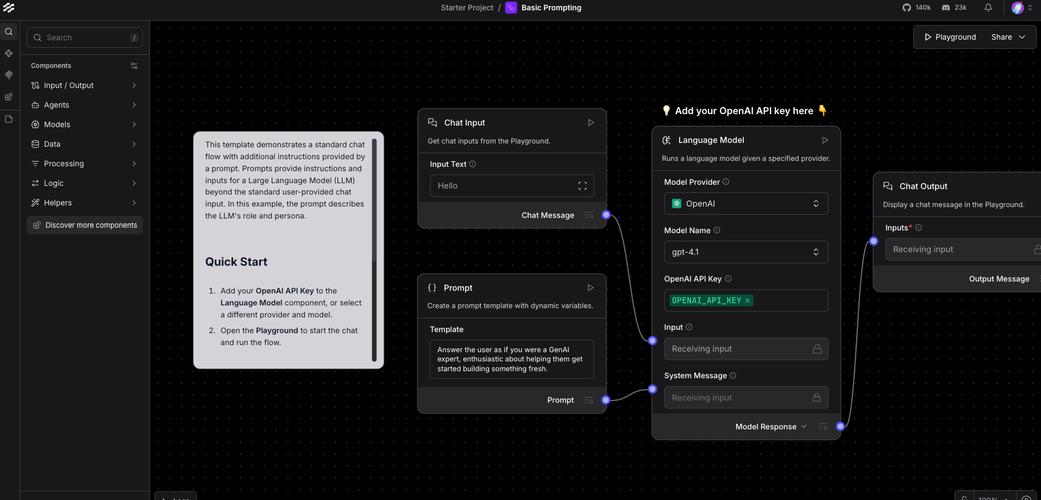Open the component filter settings icon
The image size is (1041, 500).
[134, 66]
